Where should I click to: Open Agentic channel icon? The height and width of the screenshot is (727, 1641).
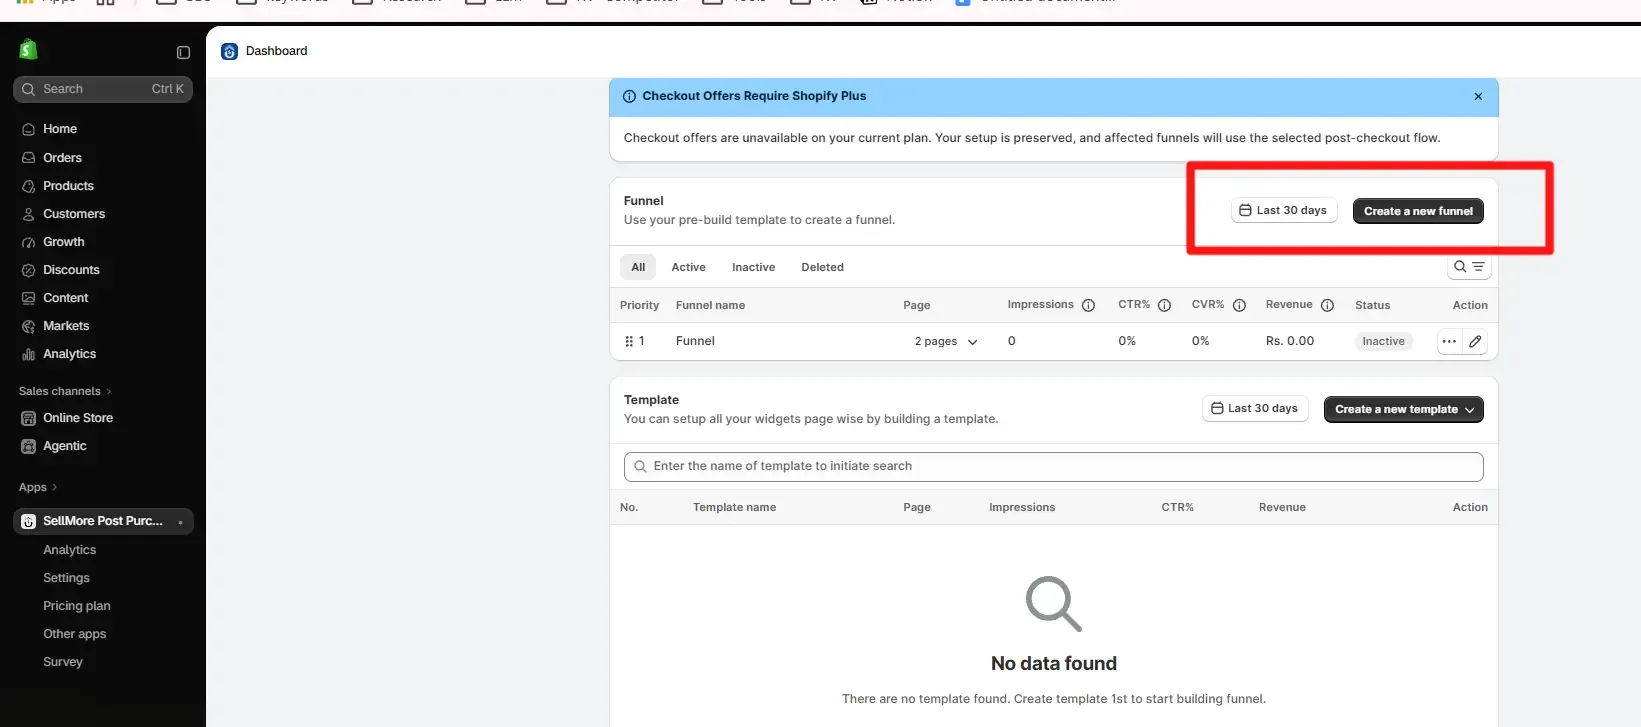click(28, 446)
